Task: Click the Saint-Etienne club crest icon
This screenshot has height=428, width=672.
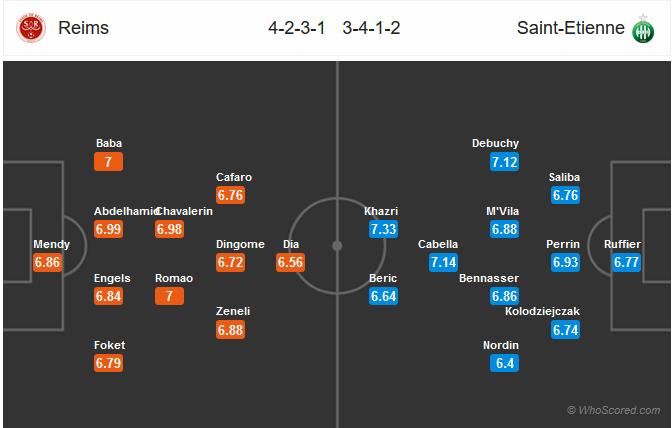Action: tap(639, 28)
